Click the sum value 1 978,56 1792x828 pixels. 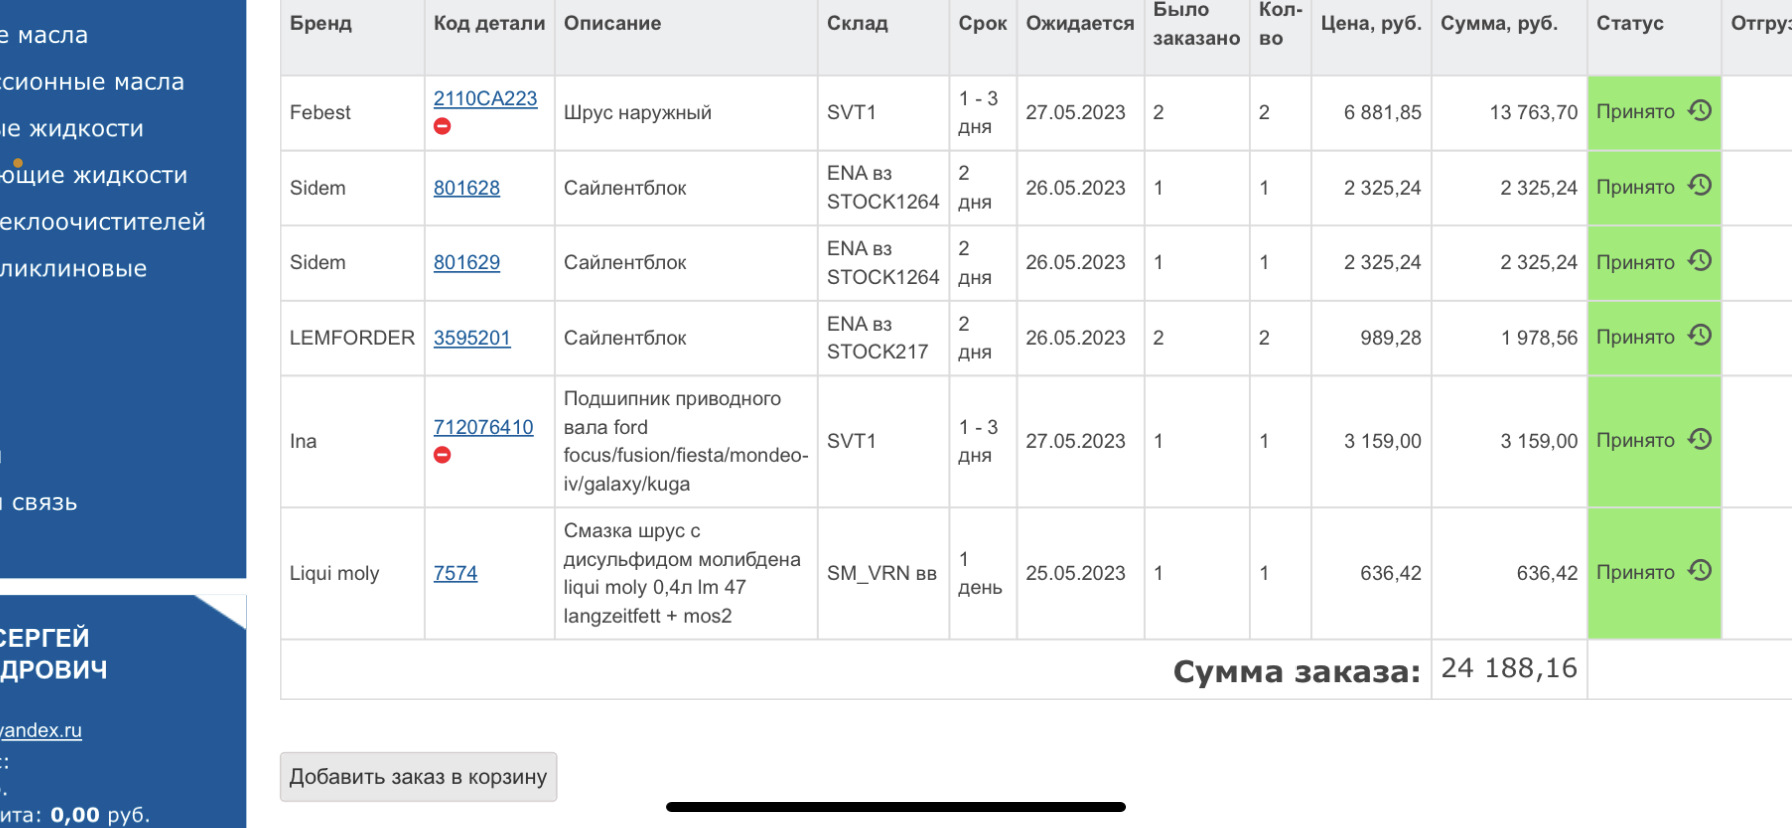[1539, 338]
